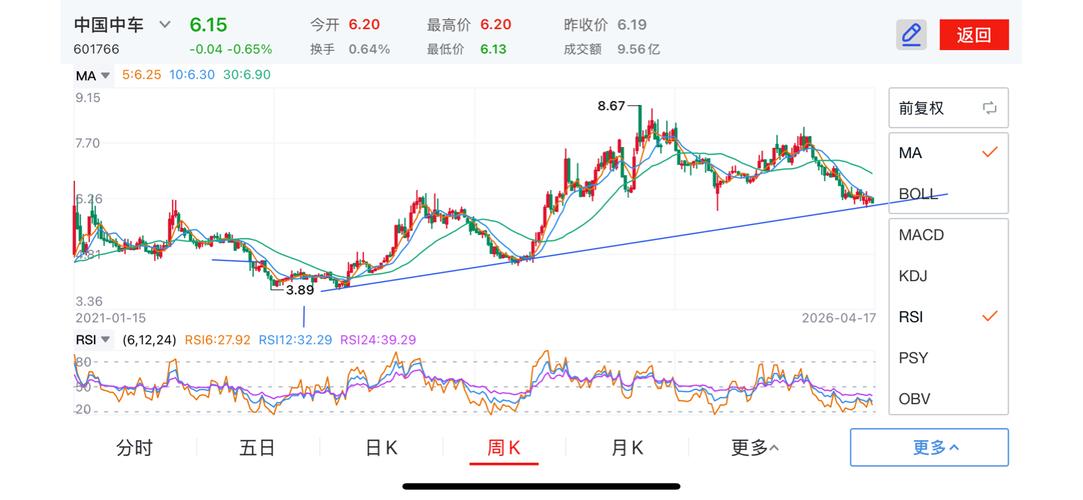Screen dimensions: 1083x500
Task: Select the OBV indicator
Action: 948,398
